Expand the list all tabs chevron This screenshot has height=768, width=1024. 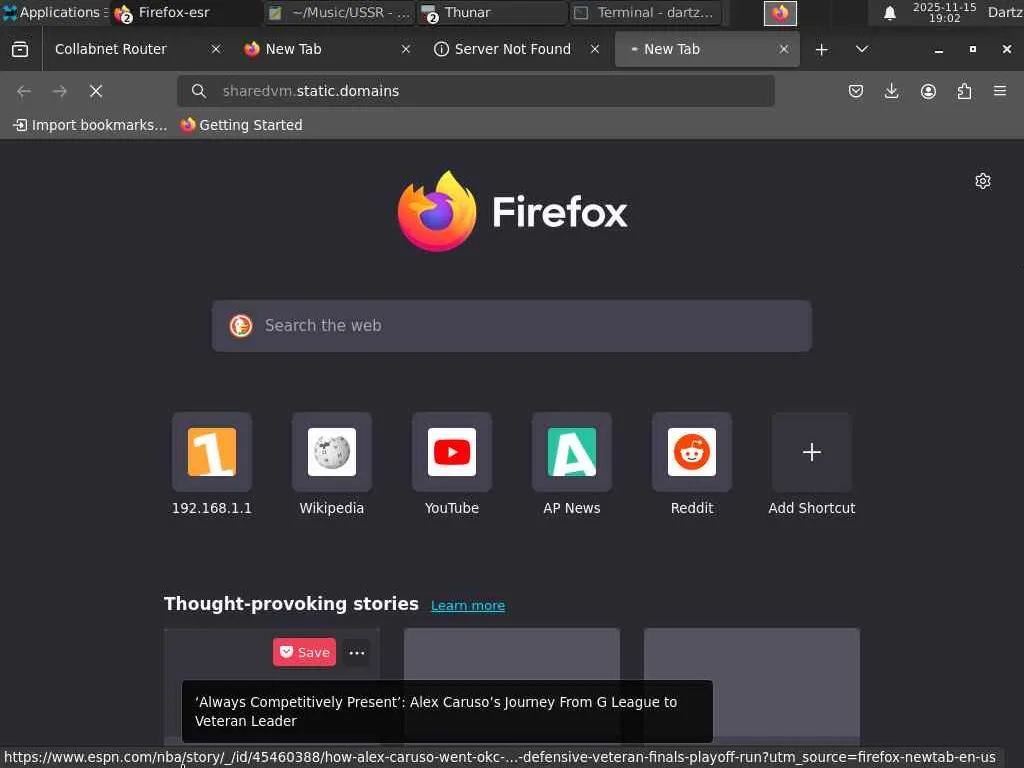point(862,50)
